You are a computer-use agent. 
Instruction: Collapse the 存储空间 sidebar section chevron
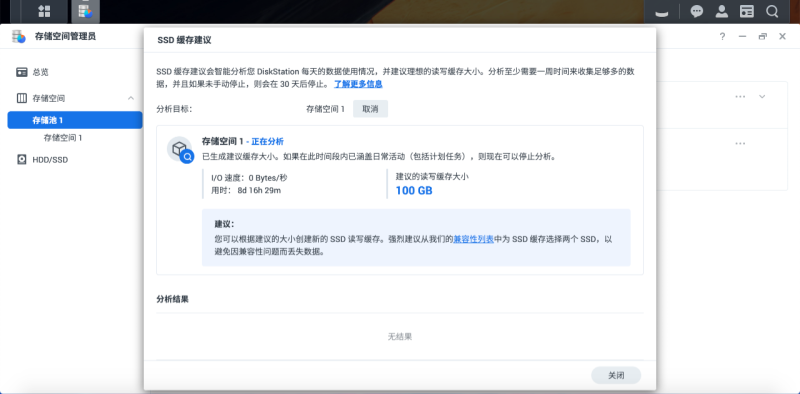[131, 98]
